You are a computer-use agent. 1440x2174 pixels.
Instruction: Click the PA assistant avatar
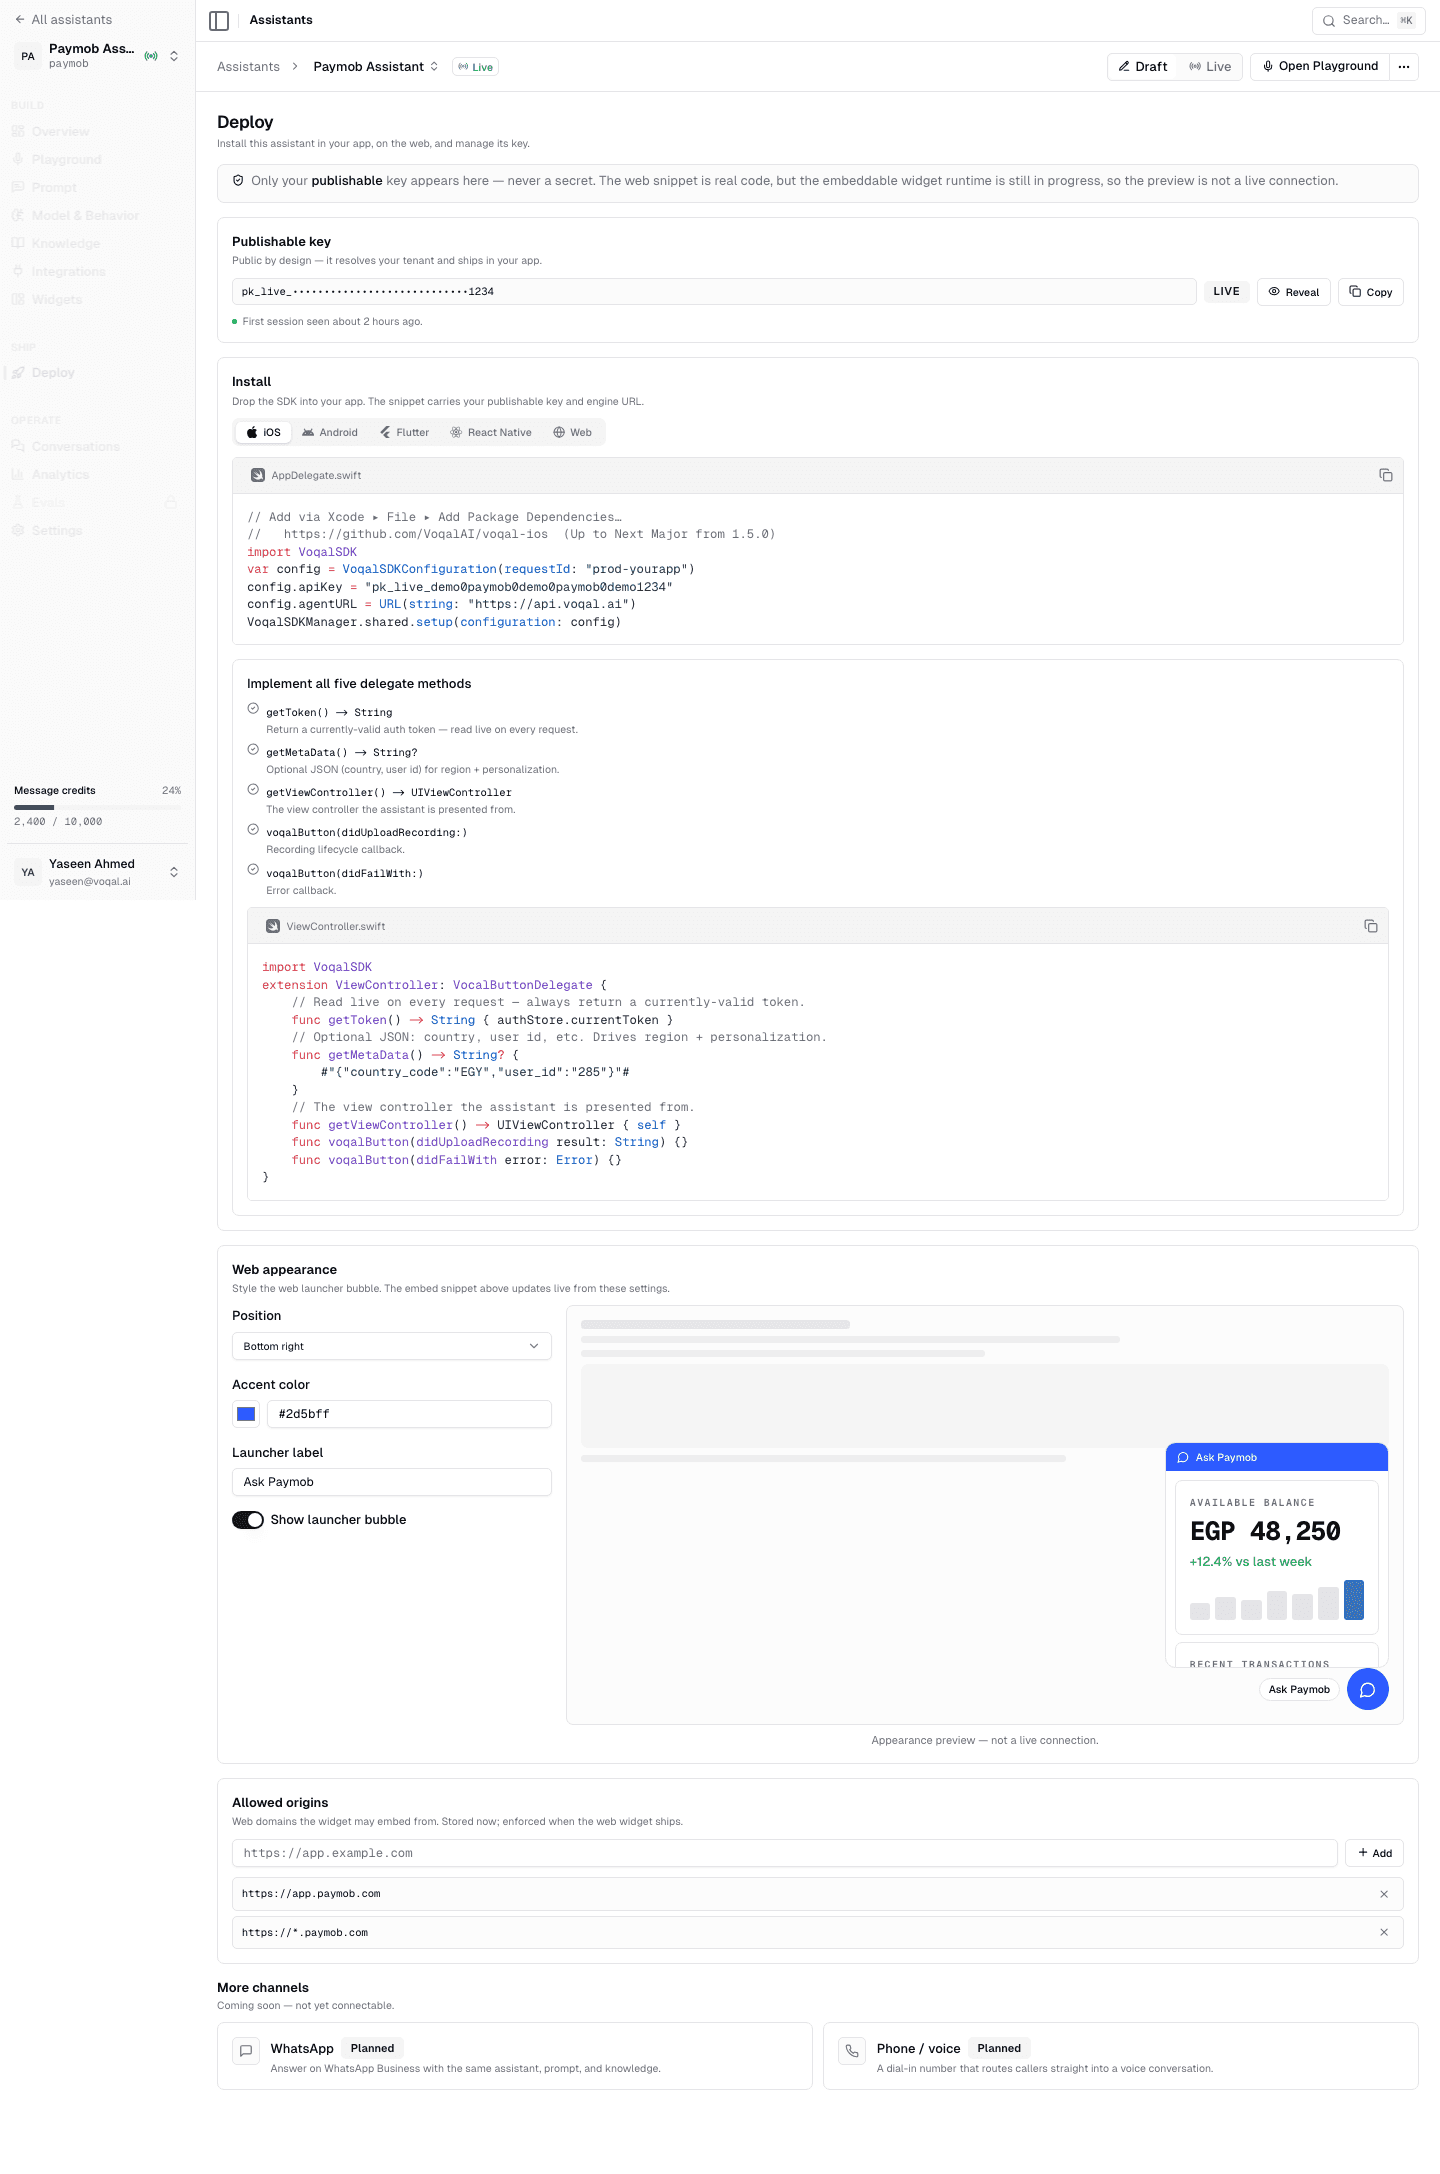(28, 56)
